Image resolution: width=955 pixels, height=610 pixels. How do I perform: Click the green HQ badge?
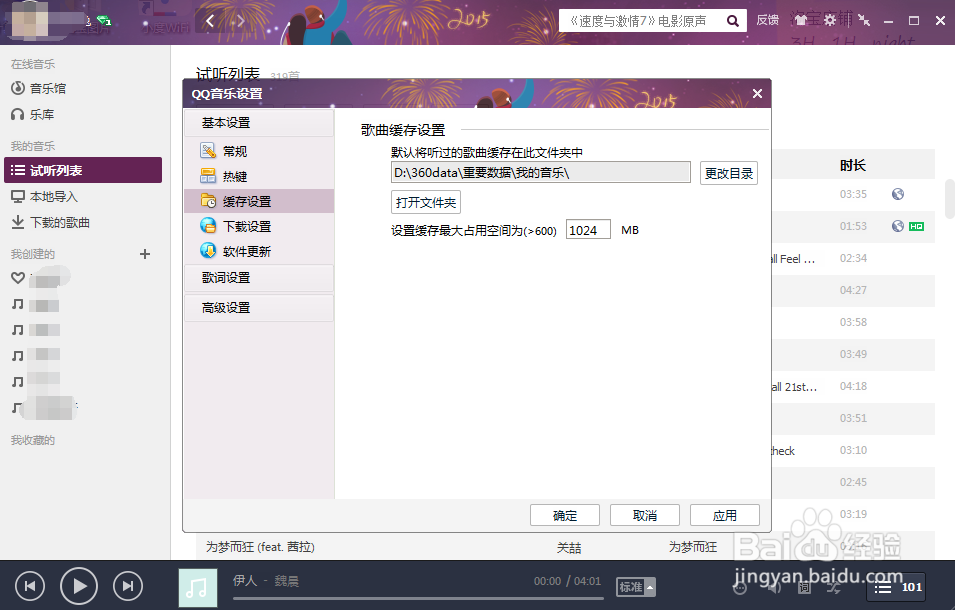point(916,226)
